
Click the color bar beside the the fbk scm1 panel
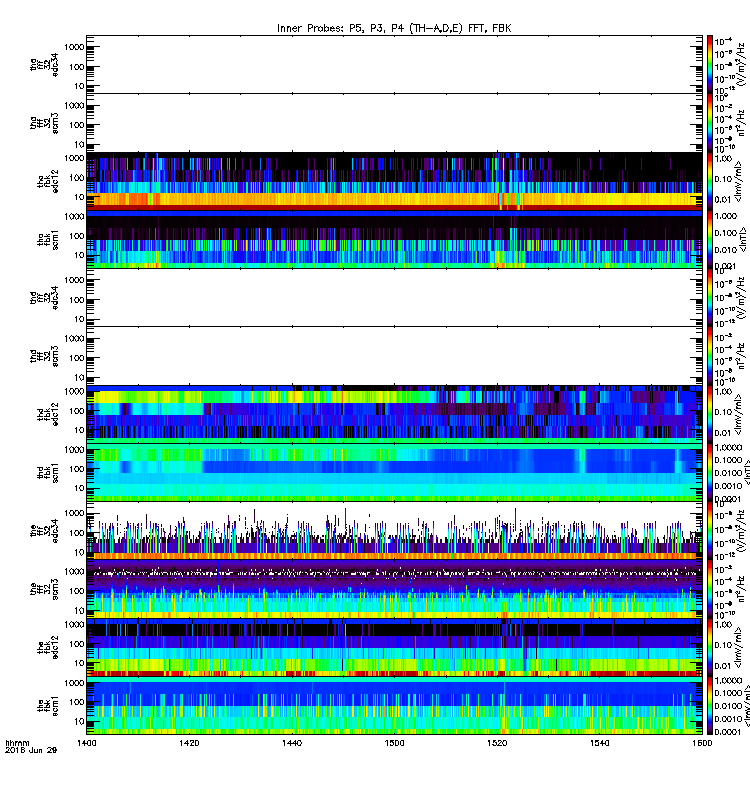coord(710,706)
